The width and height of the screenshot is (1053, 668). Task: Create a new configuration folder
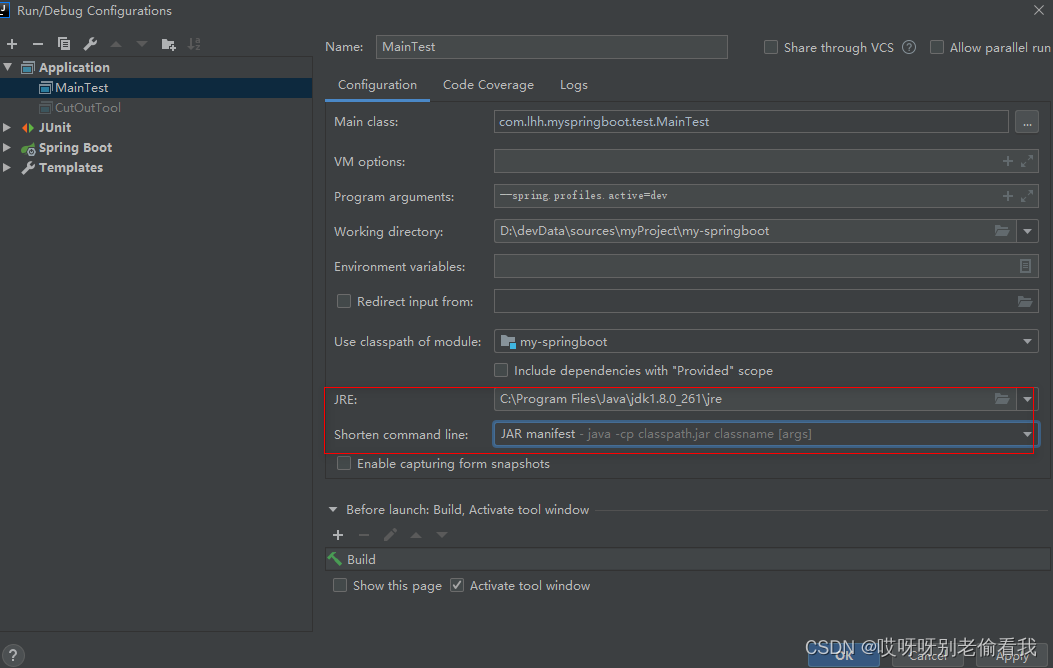[168, 44]
